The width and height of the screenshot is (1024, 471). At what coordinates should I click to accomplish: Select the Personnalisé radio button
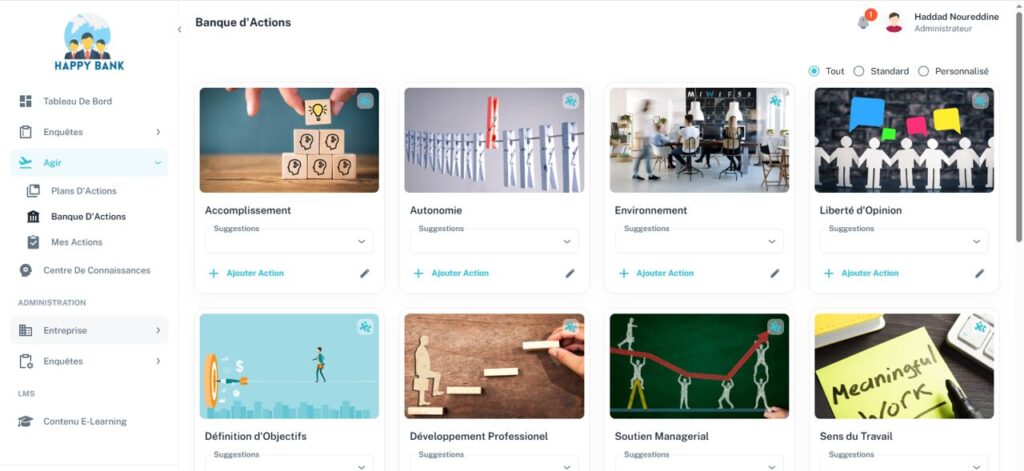click(x=923, y=71)
